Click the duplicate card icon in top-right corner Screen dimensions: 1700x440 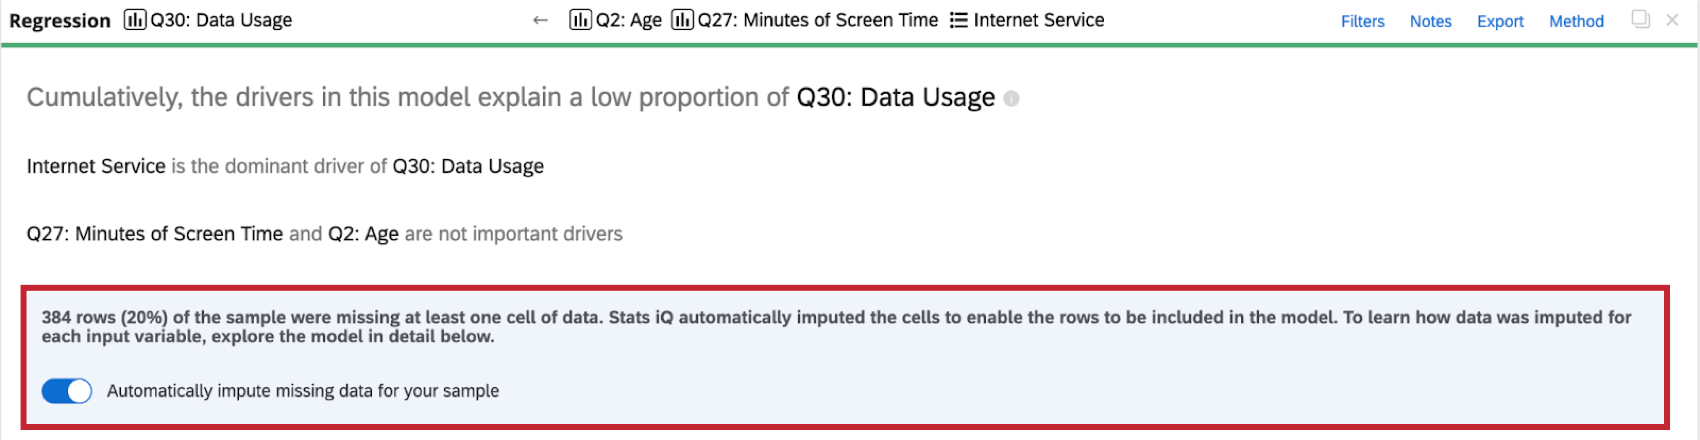(x=1640, y=19)
